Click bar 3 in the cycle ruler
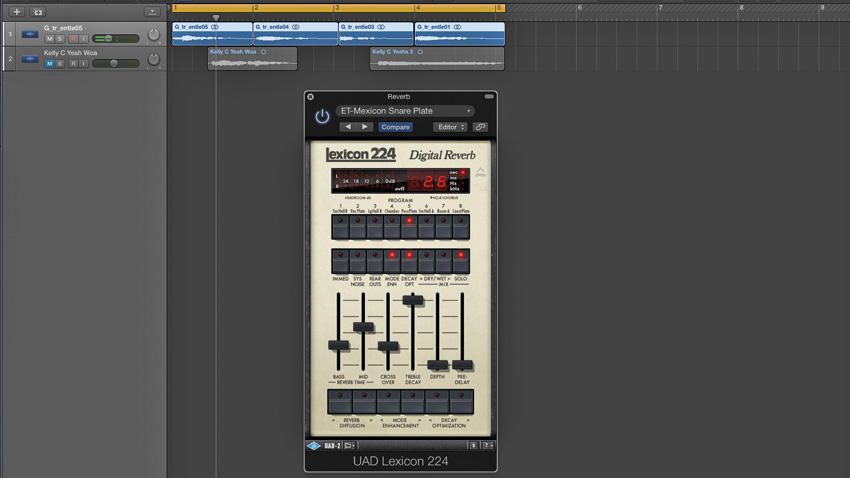This screenshot has height=478, width=850. point(337,8)
